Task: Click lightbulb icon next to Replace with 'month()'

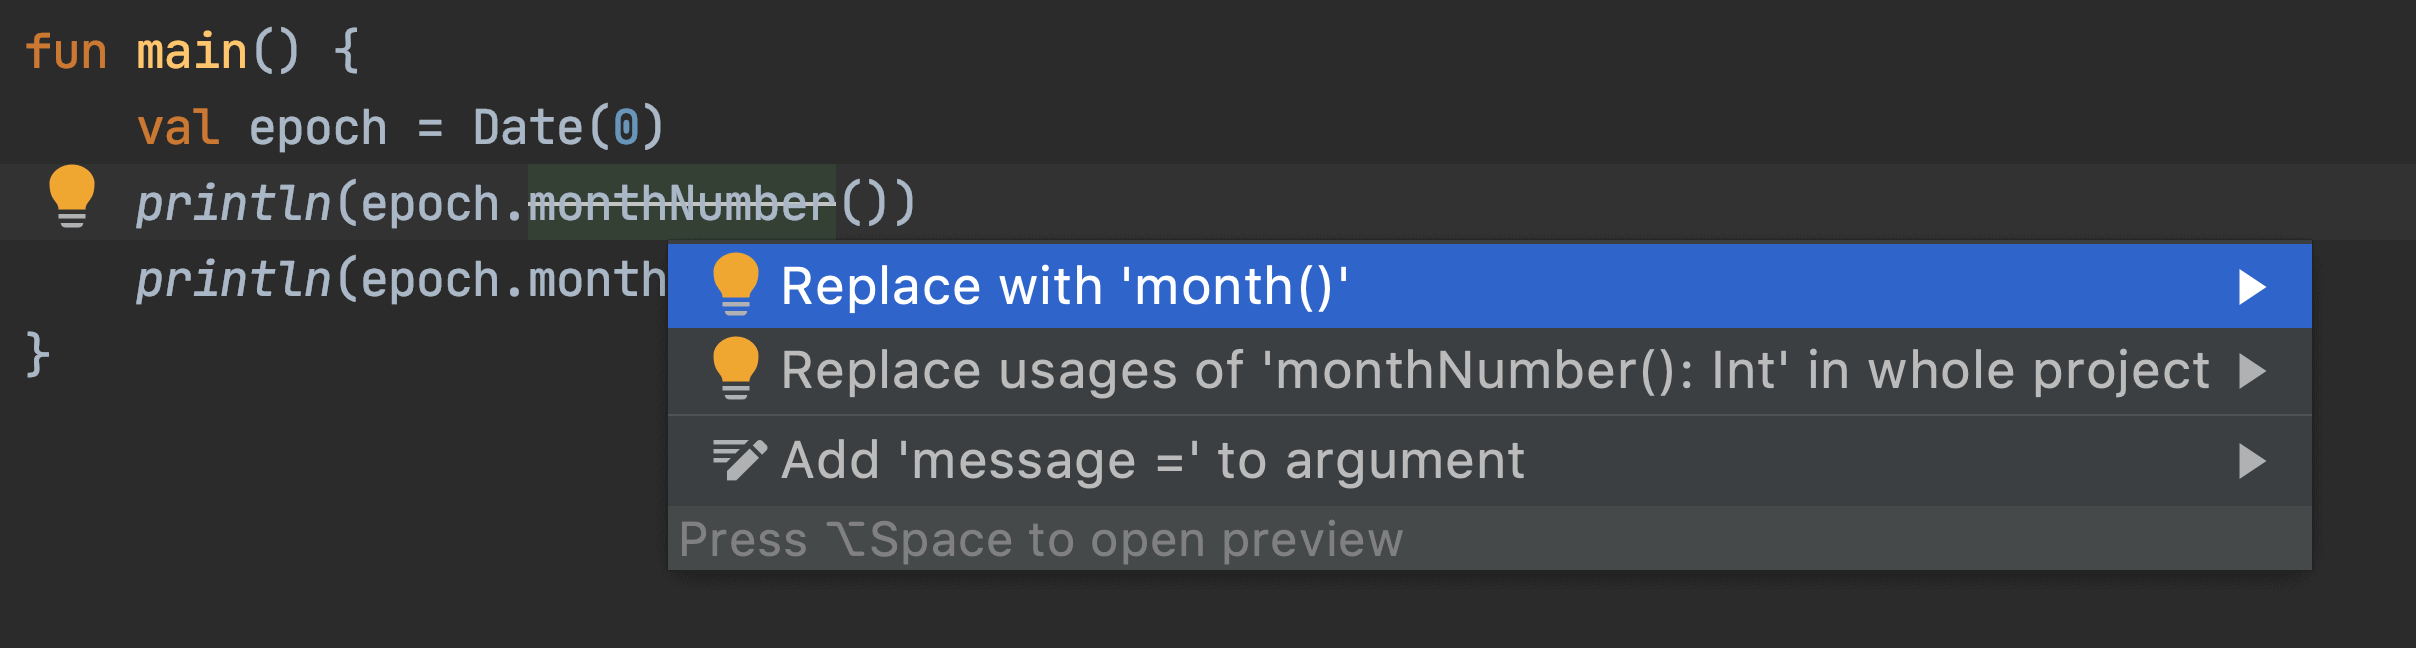Action: click(x=736, y=284)
